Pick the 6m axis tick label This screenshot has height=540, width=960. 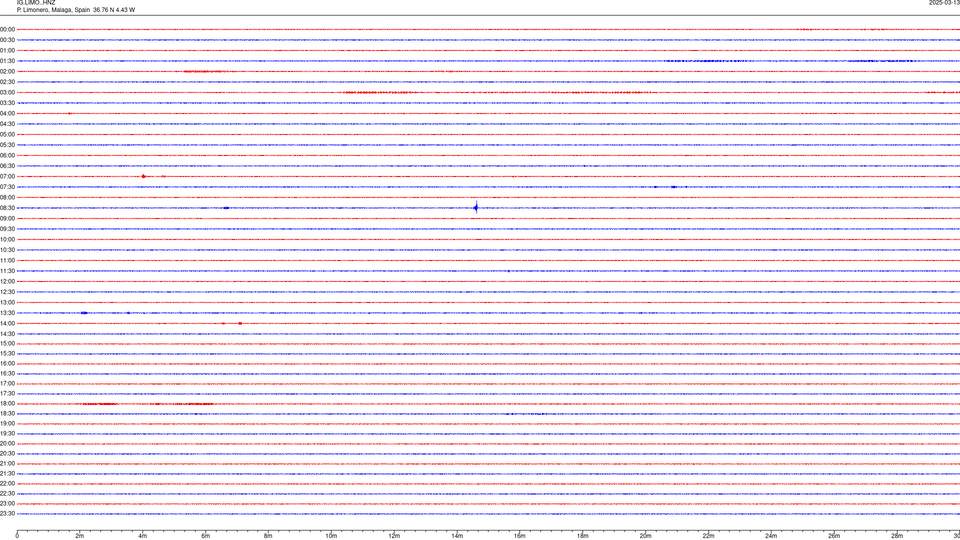206,536
